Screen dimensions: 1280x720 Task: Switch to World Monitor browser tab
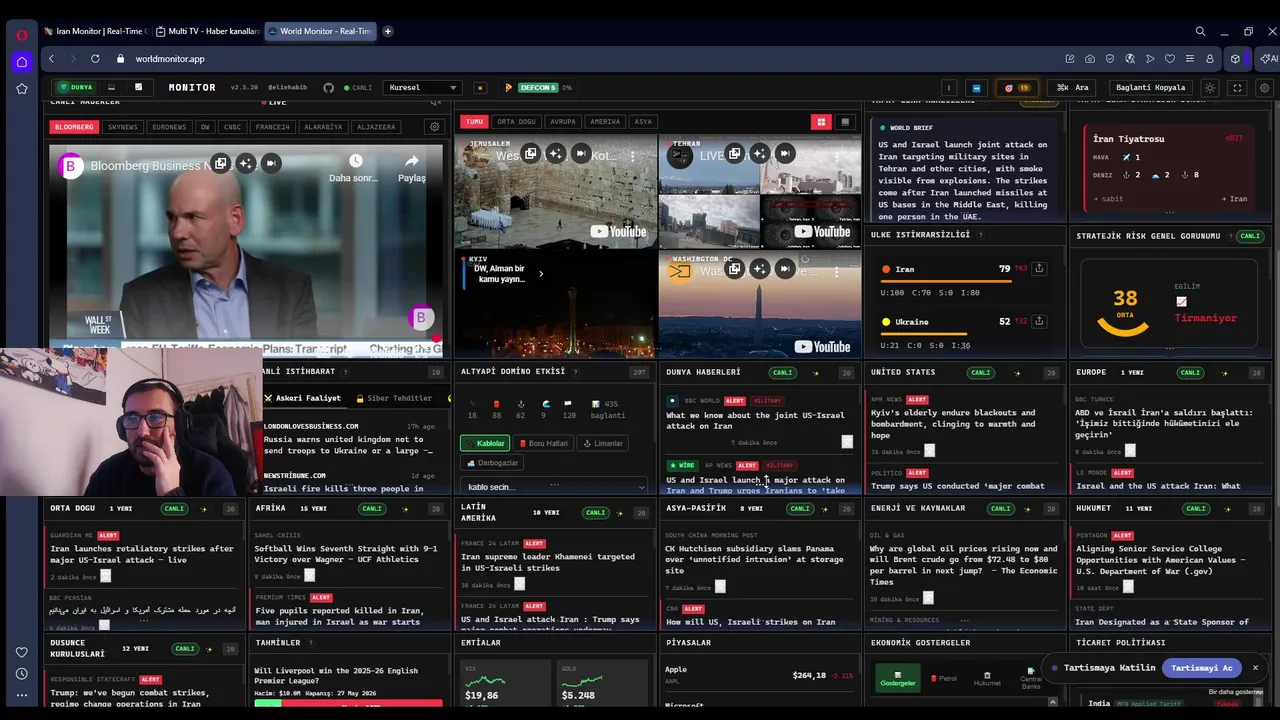319,31
